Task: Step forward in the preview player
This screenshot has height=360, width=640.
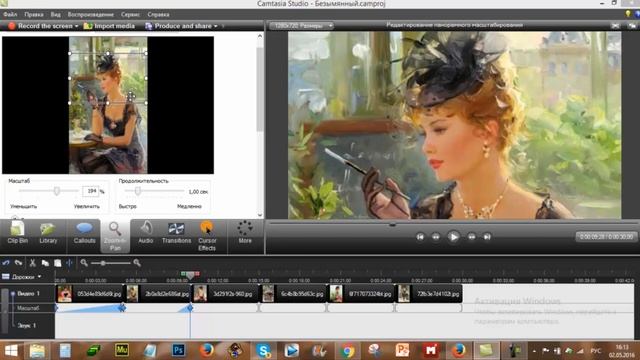Action: [x=471, y=237]
